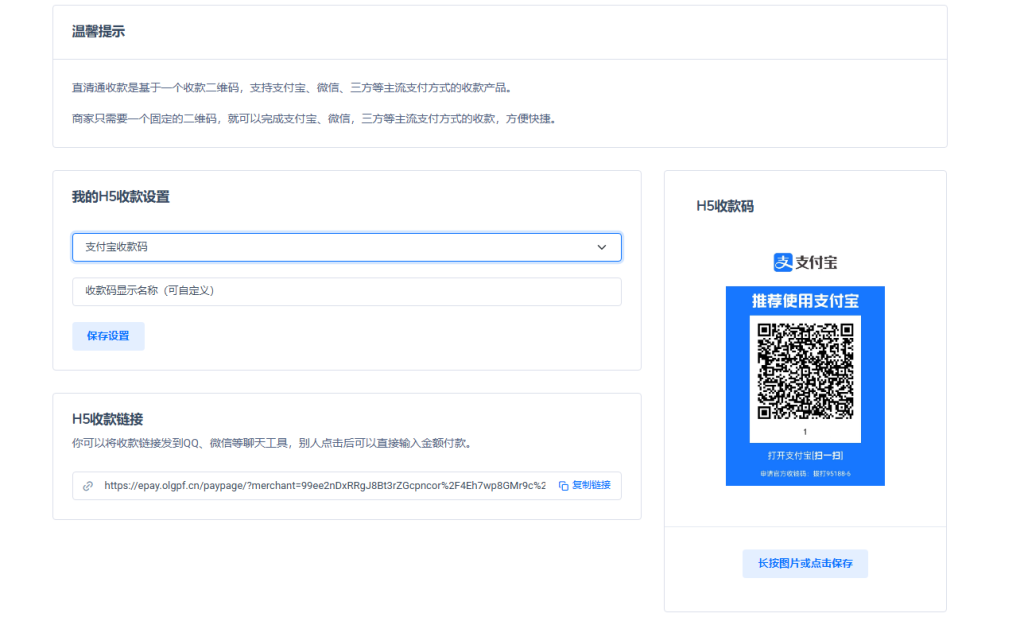Click 长按图片或点击保存 button
Image resolution: width=1024 pixels, height=625 pixels.
[805, 564]
